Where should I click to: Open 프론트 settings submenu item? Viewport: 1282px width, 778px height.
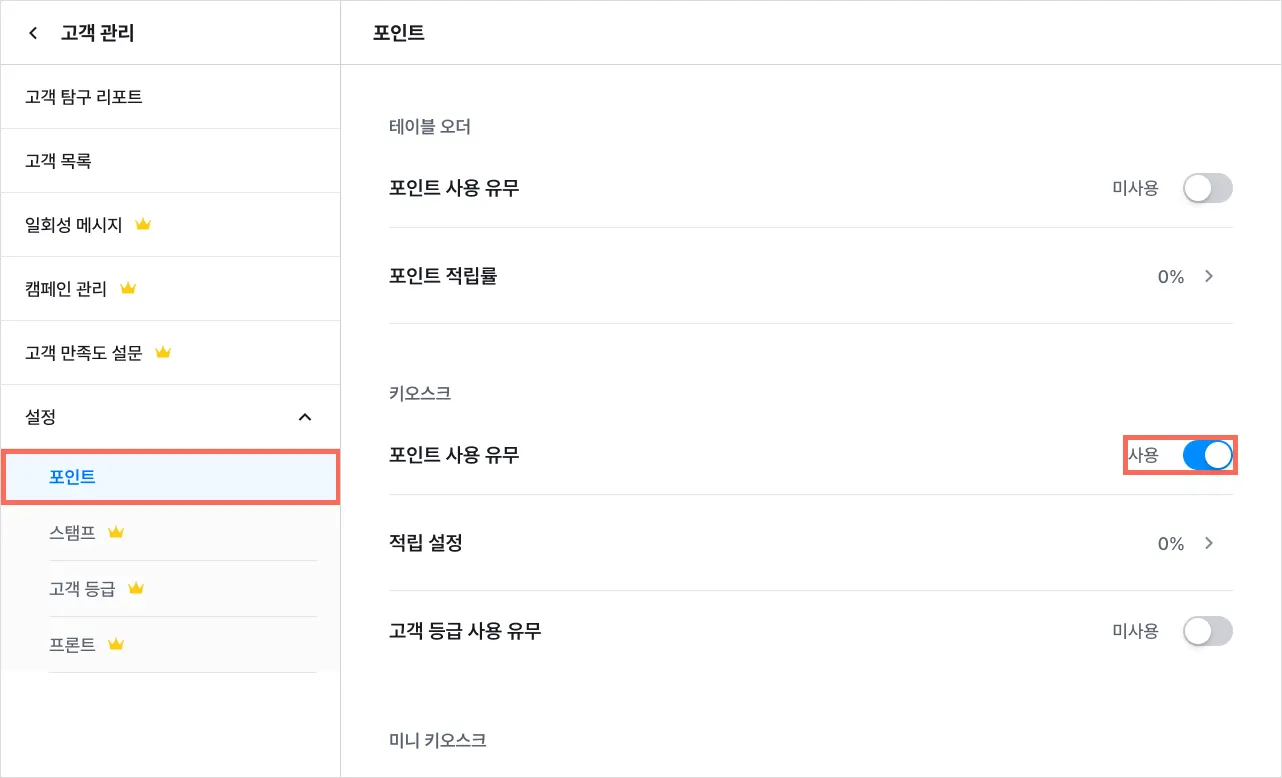point(72,645)
